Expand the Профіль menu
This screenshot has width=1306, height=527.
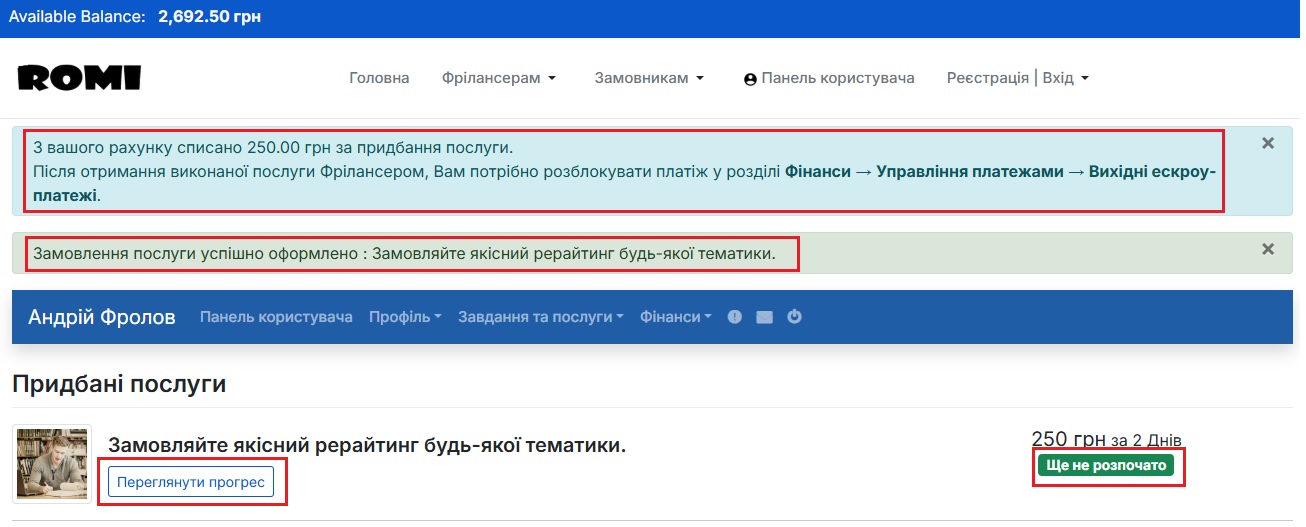[405, 317]
